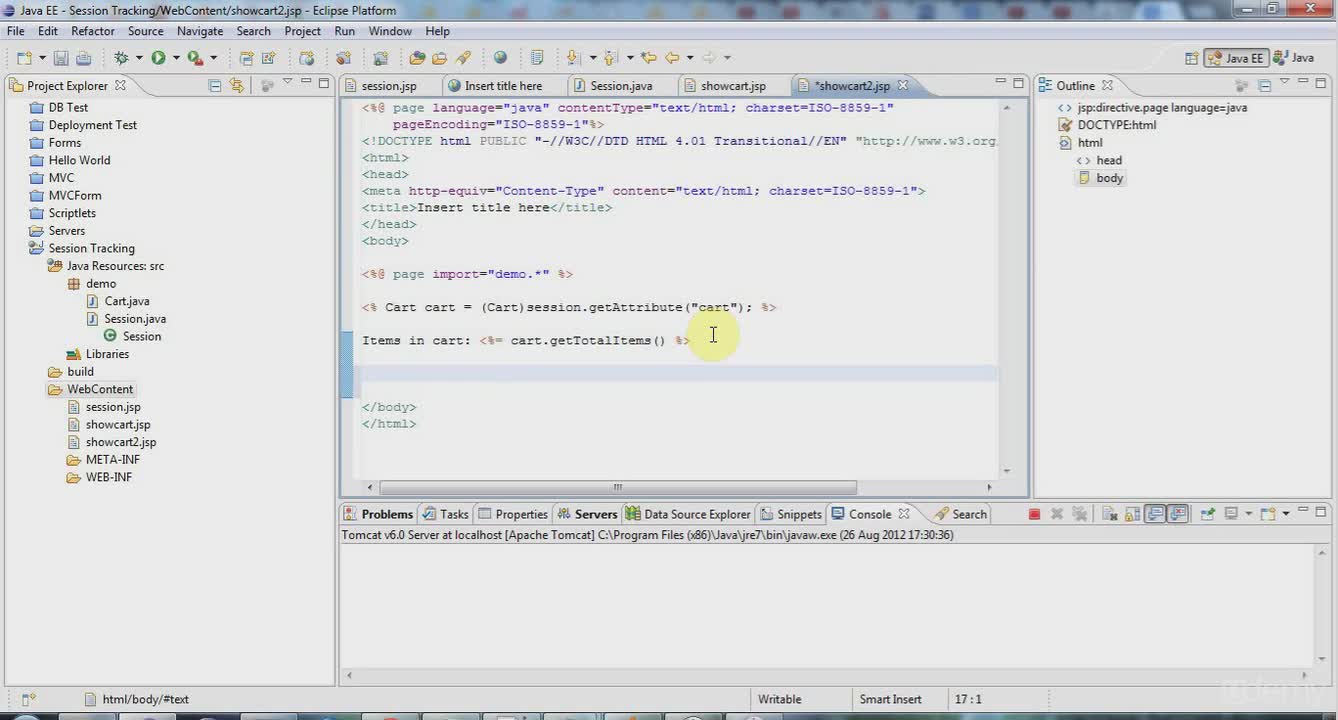Open the web browser globe icon
This screenshot has width=1338, height=720.
[x=500, y=58]
